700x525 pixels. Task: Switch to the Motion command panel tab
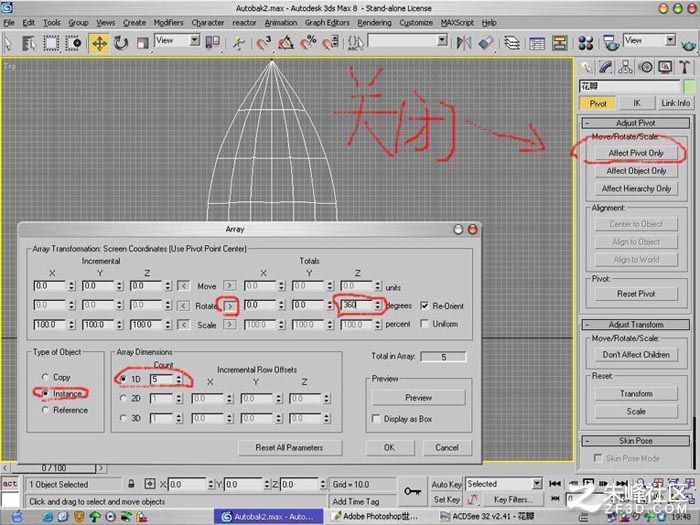[x=645, y=67]
